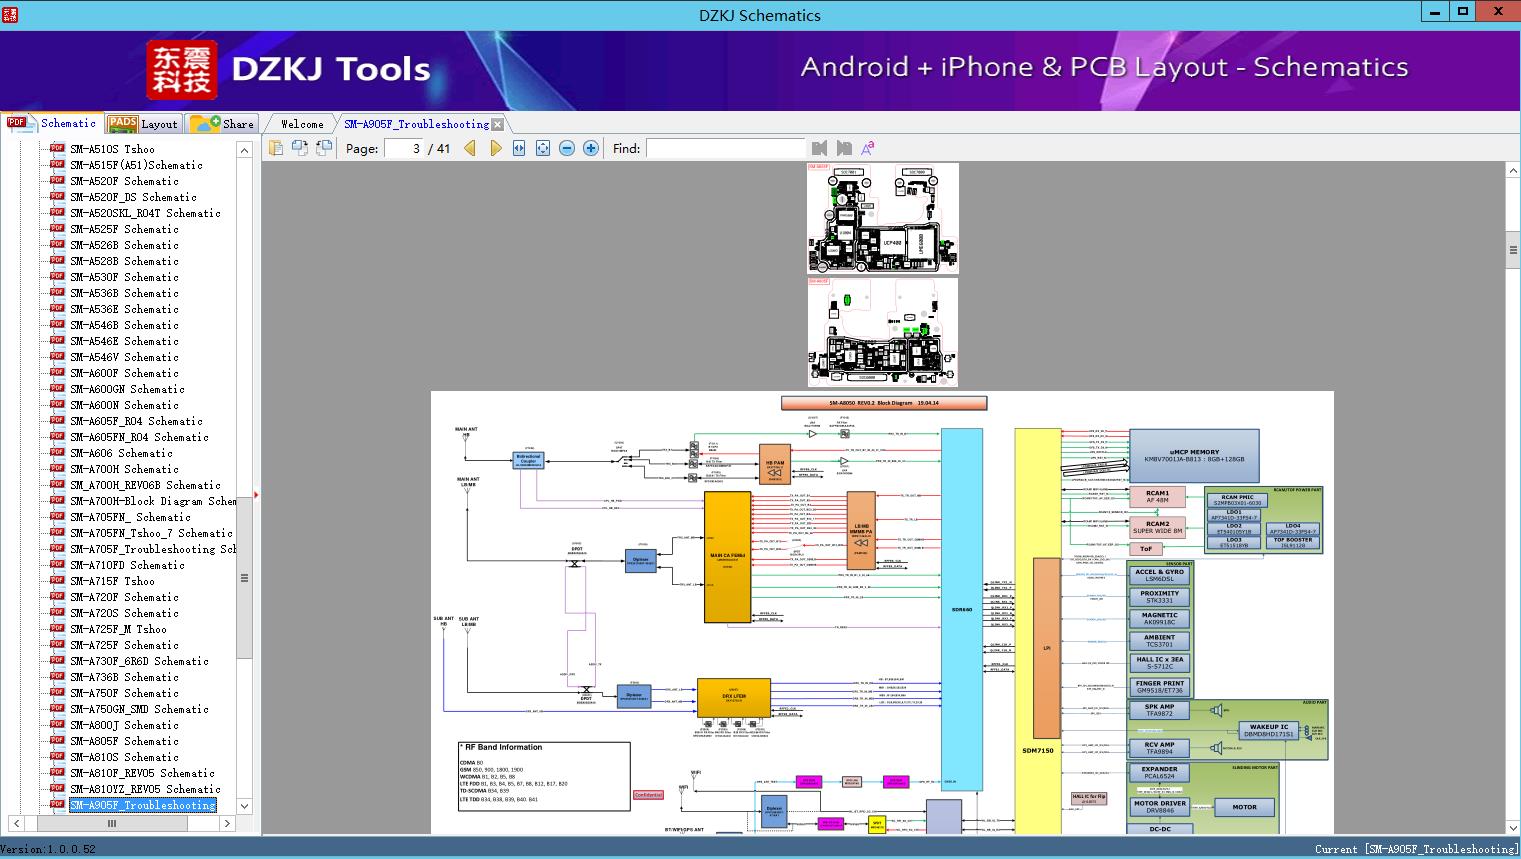Viewport: 1521px width, 859px height.
Task: Open SM_A700H_REV06B Schematic
Action: (x=145, y=485)
